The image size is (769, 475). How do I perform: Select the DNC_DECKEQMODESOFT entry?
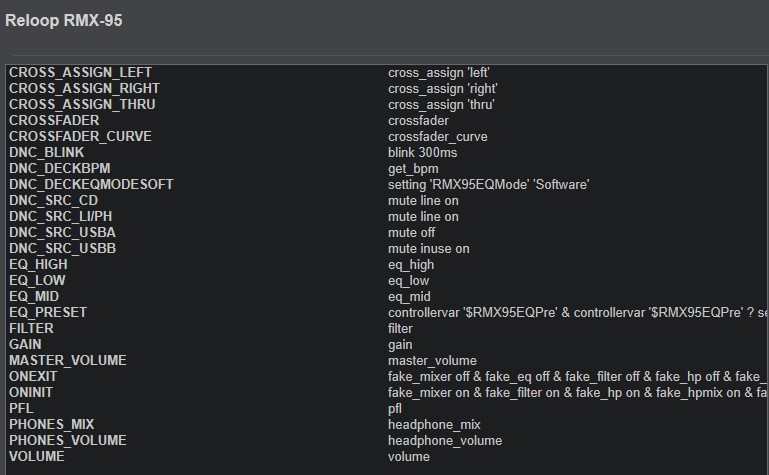click(91, 184)
